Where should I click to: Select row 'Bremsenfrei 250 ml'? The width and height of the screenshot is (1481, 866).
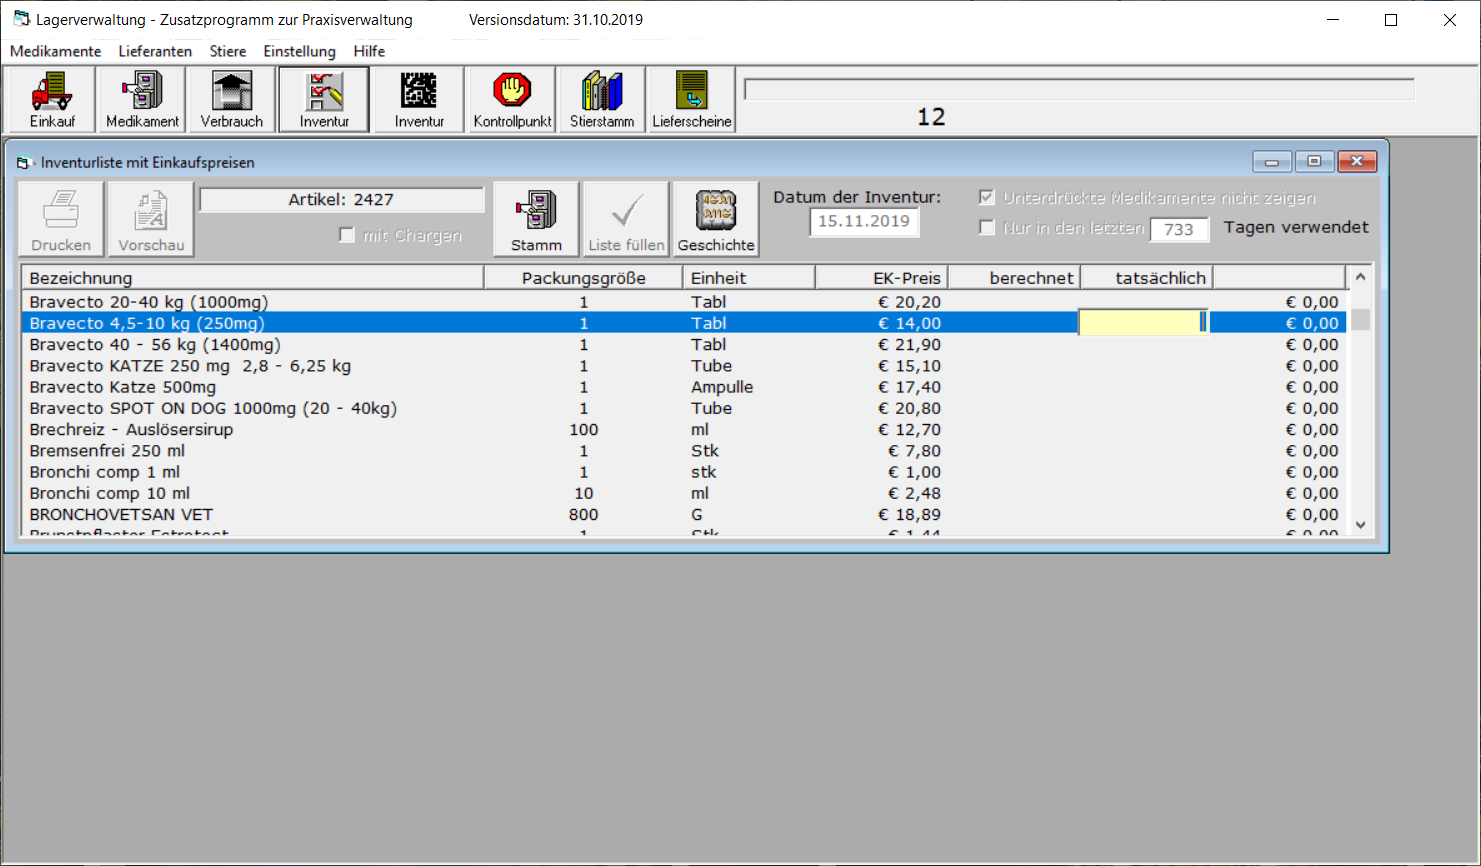(x=684, y=451)
